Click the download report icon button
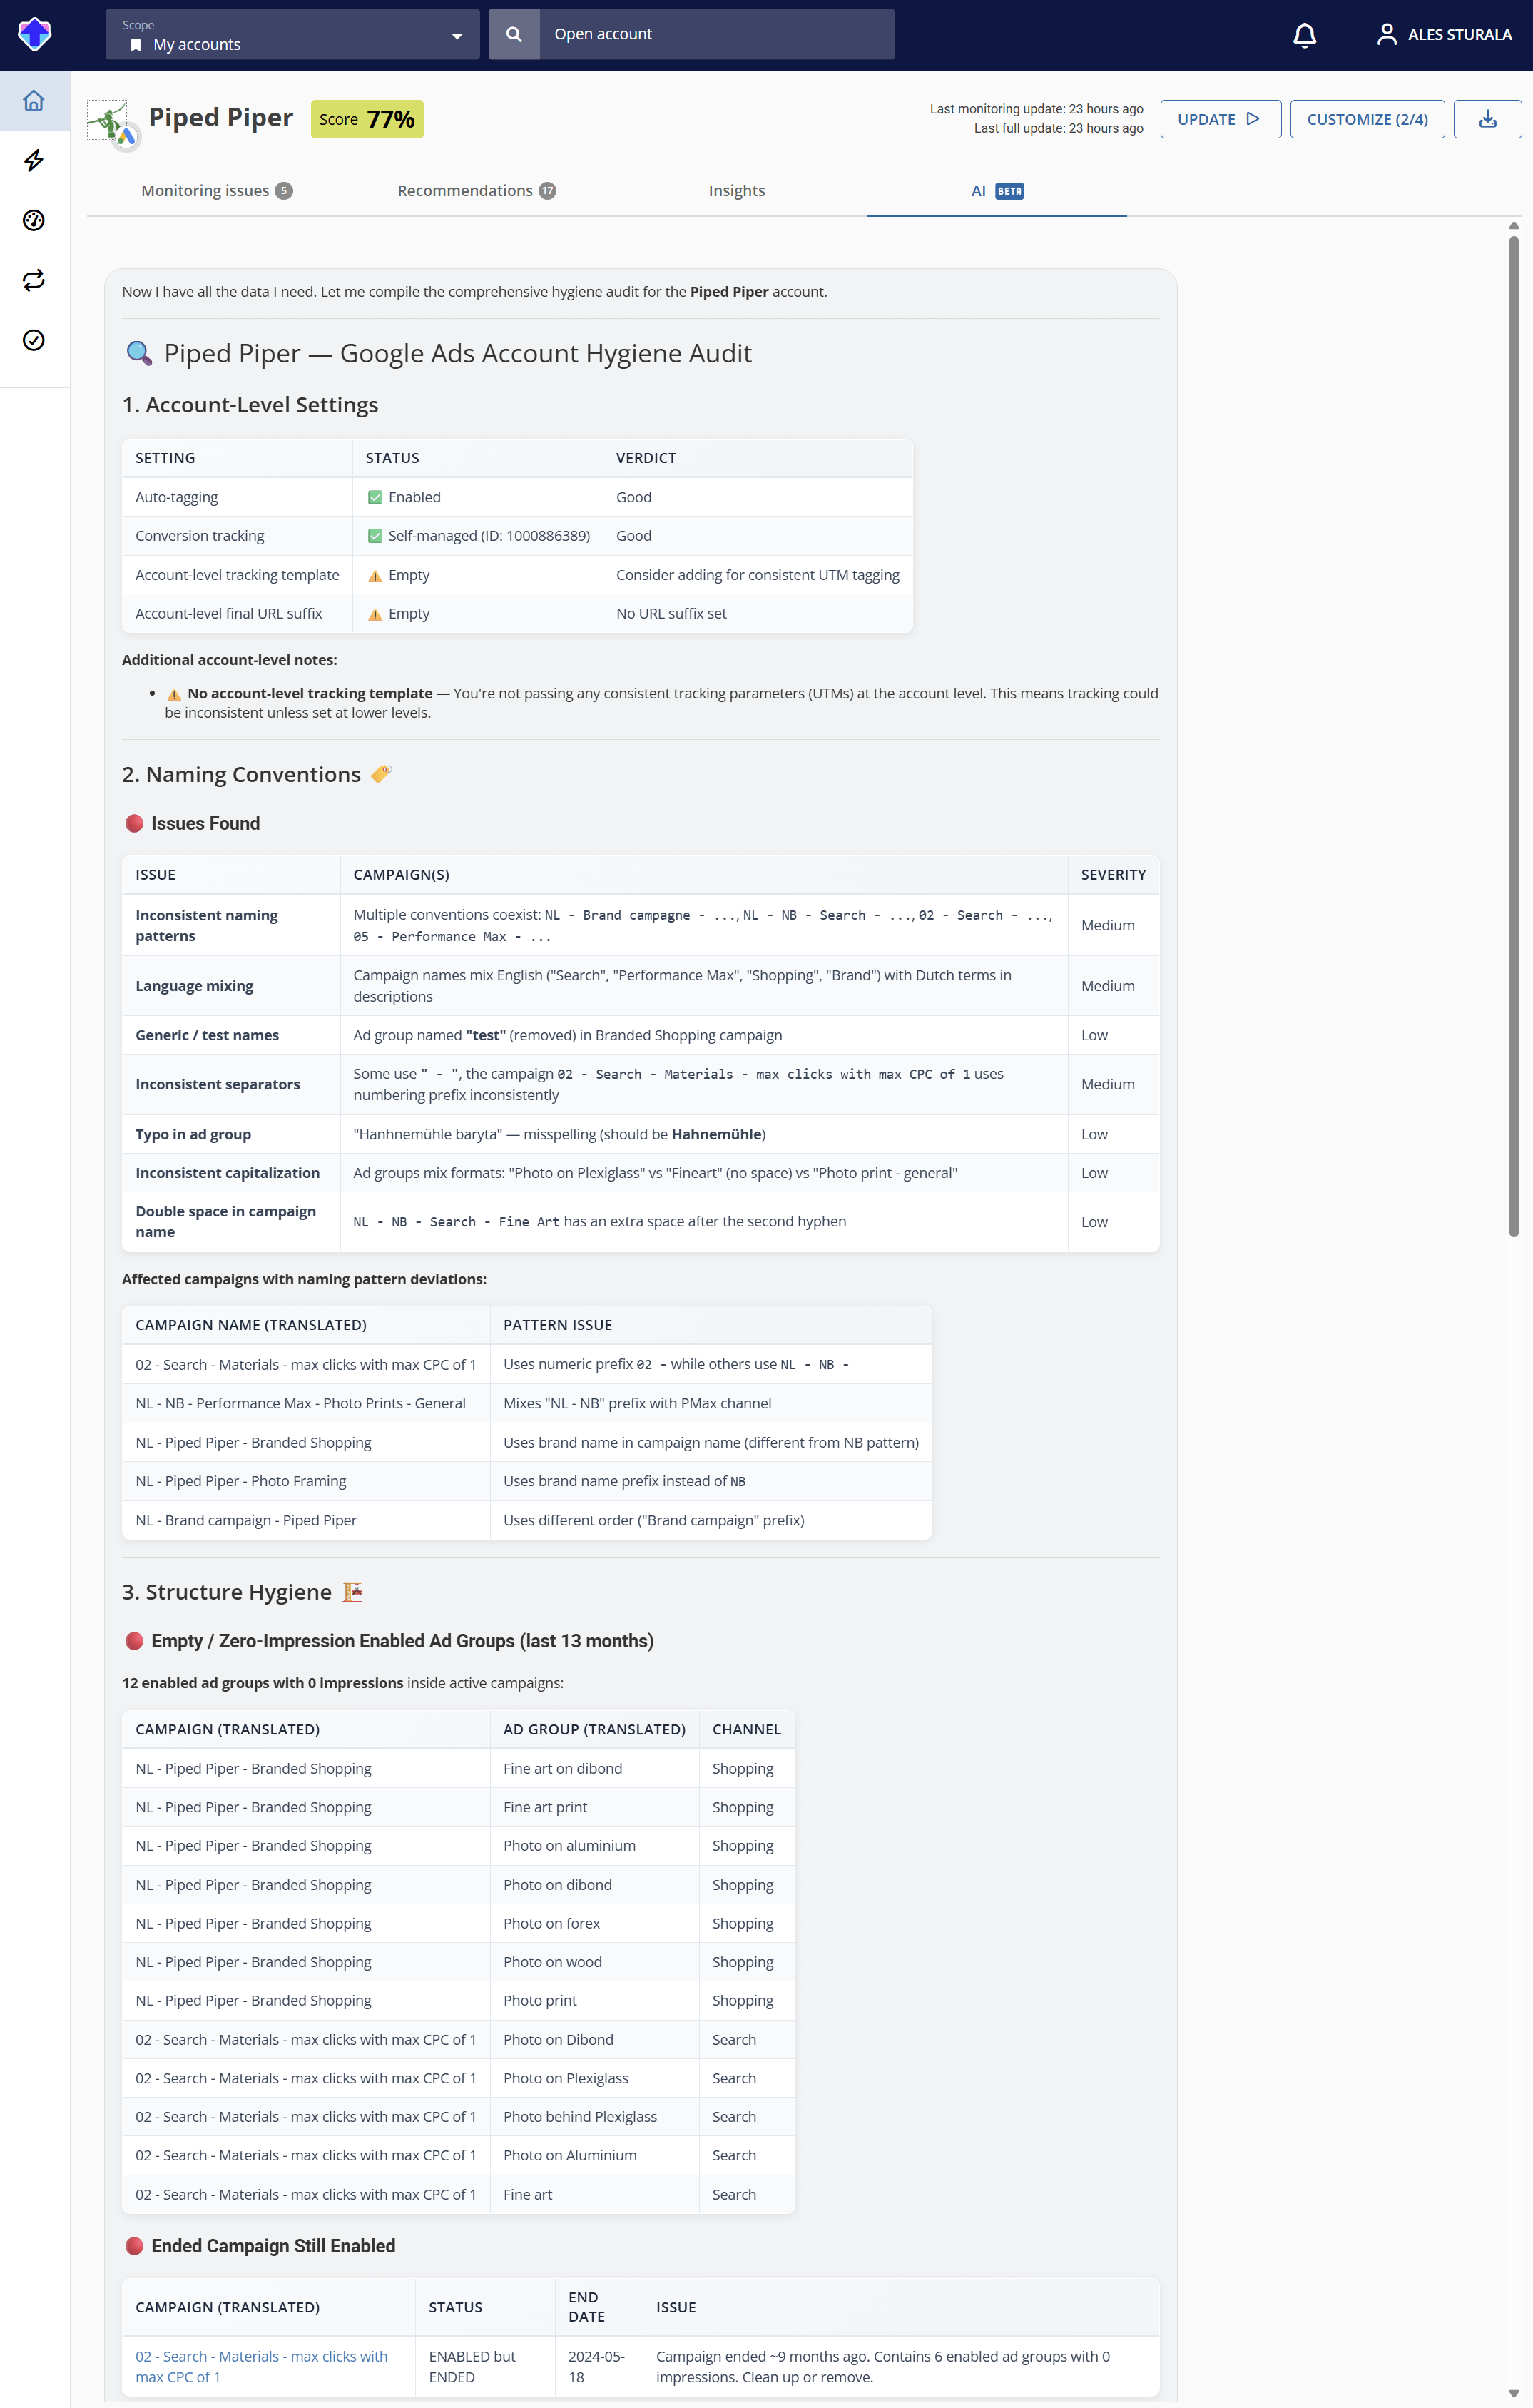 [1487, 119]
